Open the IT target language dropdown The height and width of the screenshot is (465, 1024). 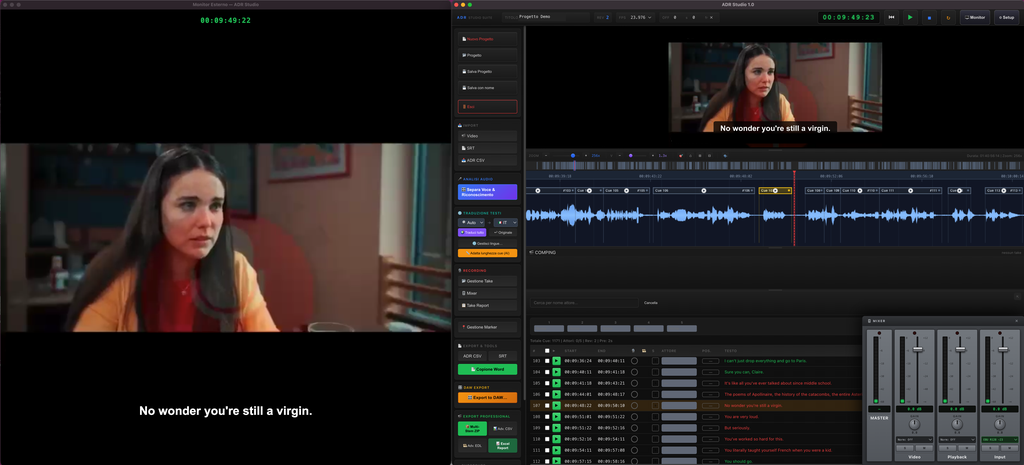pyautogui.click(x=505, y=223)
